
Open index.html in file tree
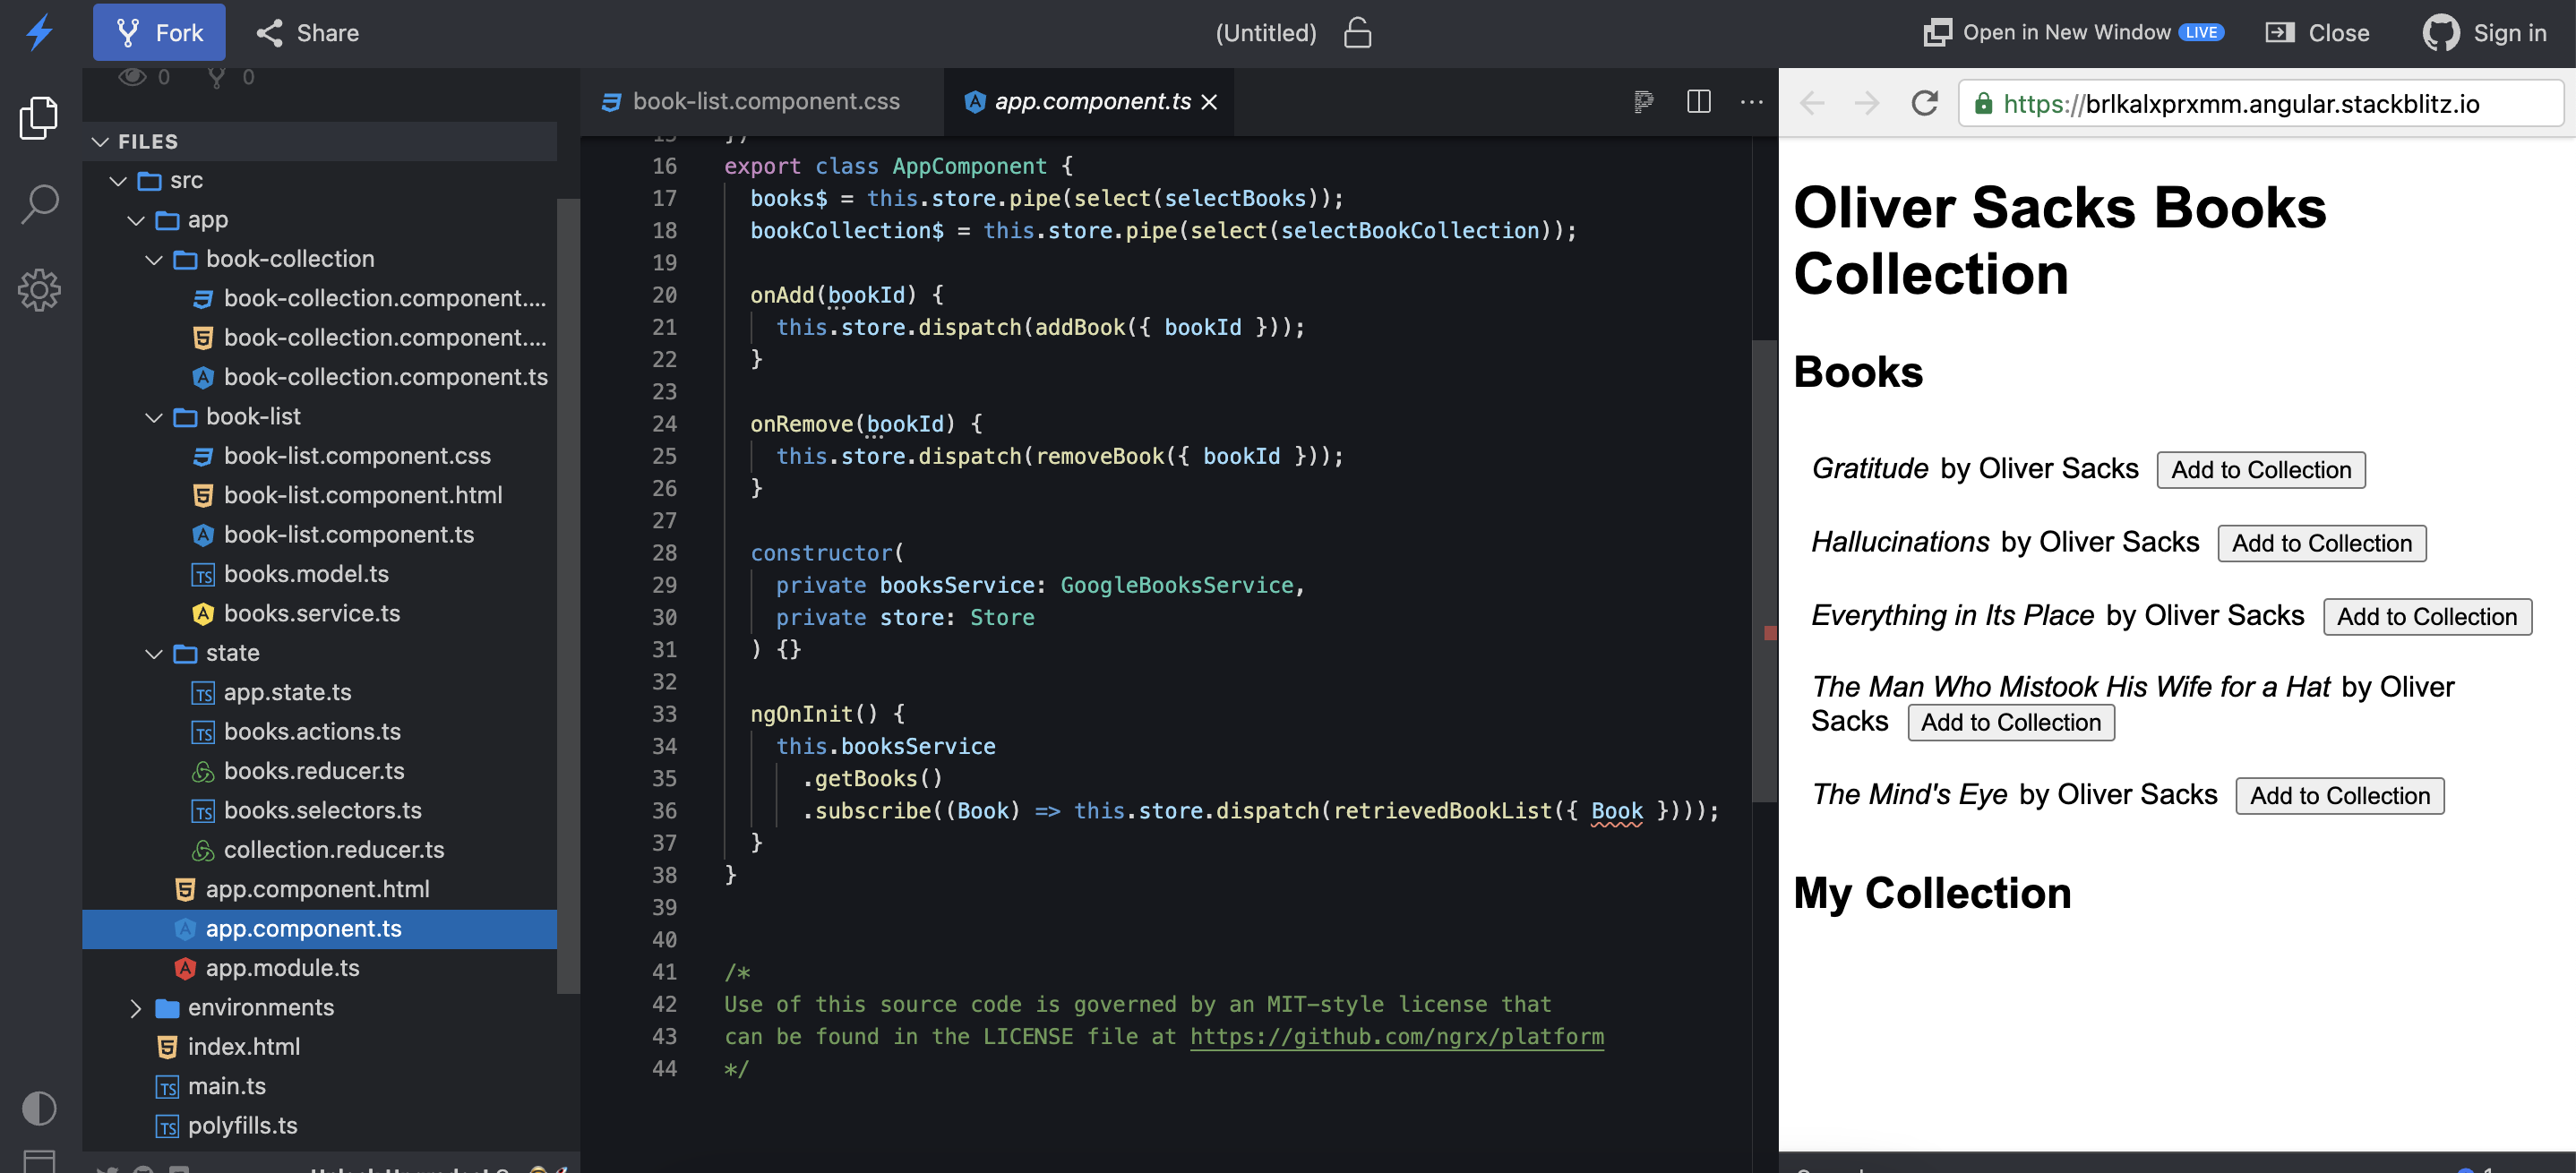click(x=243, y=1047)
